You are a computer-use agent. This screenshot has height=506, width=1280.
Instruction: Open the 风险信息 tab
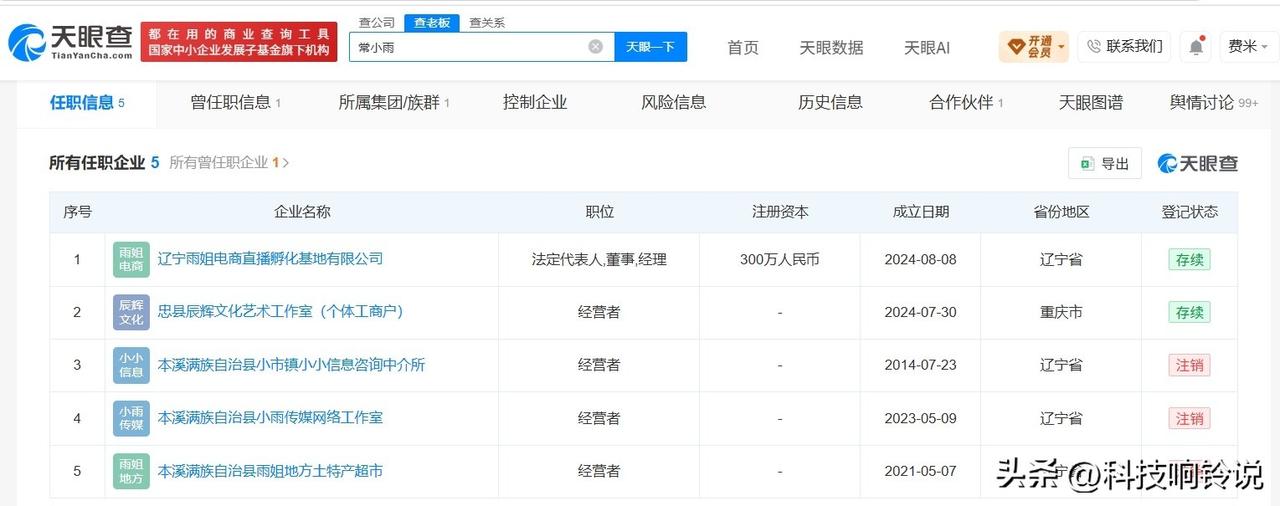(674, 102)
